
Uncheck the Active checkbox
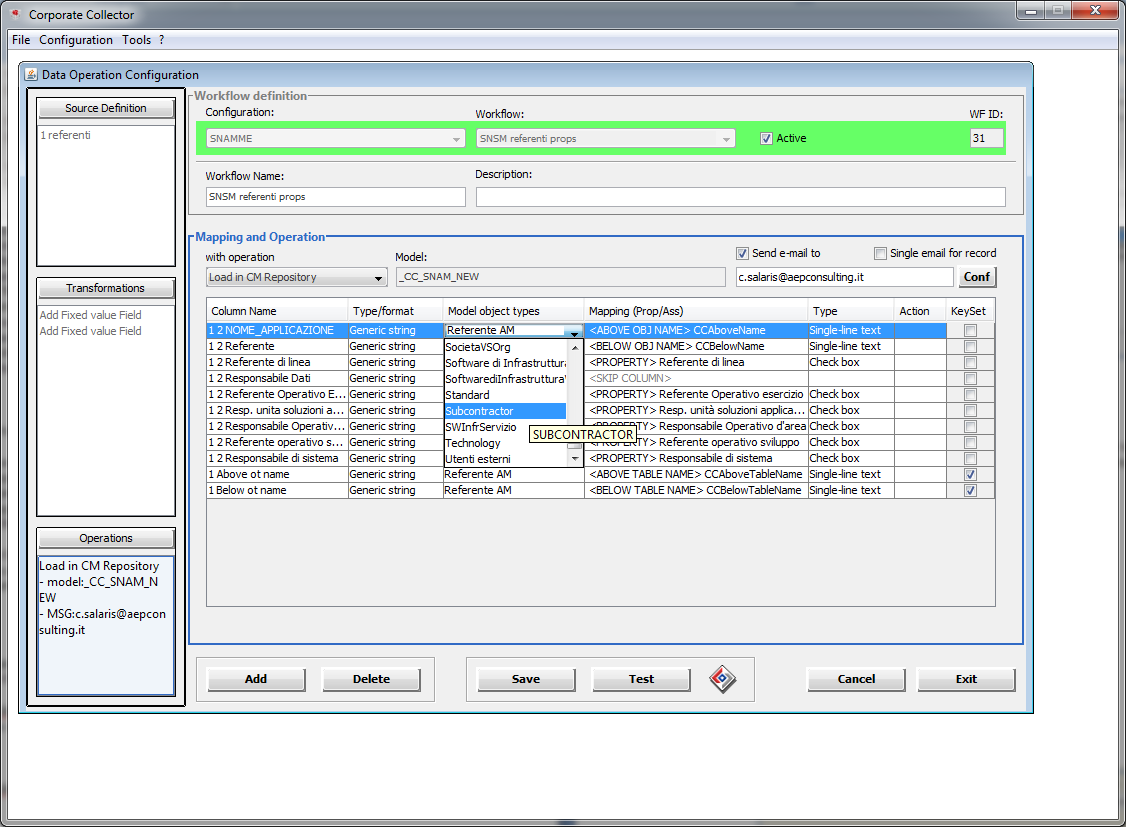[767, 138]
